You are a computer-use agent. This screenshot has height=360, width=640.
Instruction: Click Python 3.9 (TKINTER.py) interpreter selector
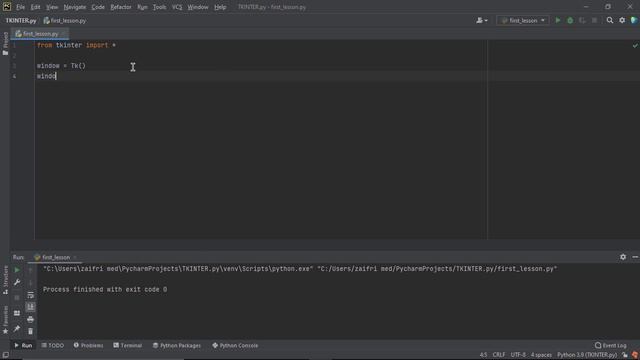pyautogui.click(x=587, y=355)
